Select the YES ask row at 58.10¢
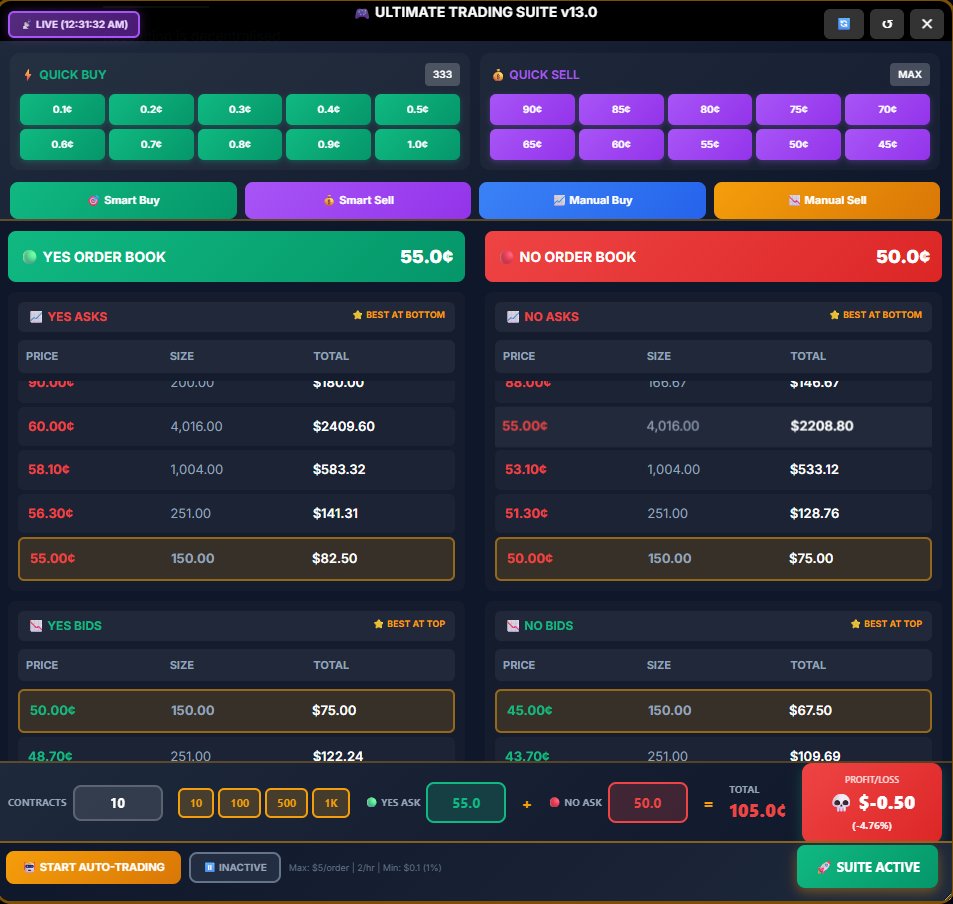Image resolution: width=953 pixels, height=904 pixels. (x=236, y=469)
